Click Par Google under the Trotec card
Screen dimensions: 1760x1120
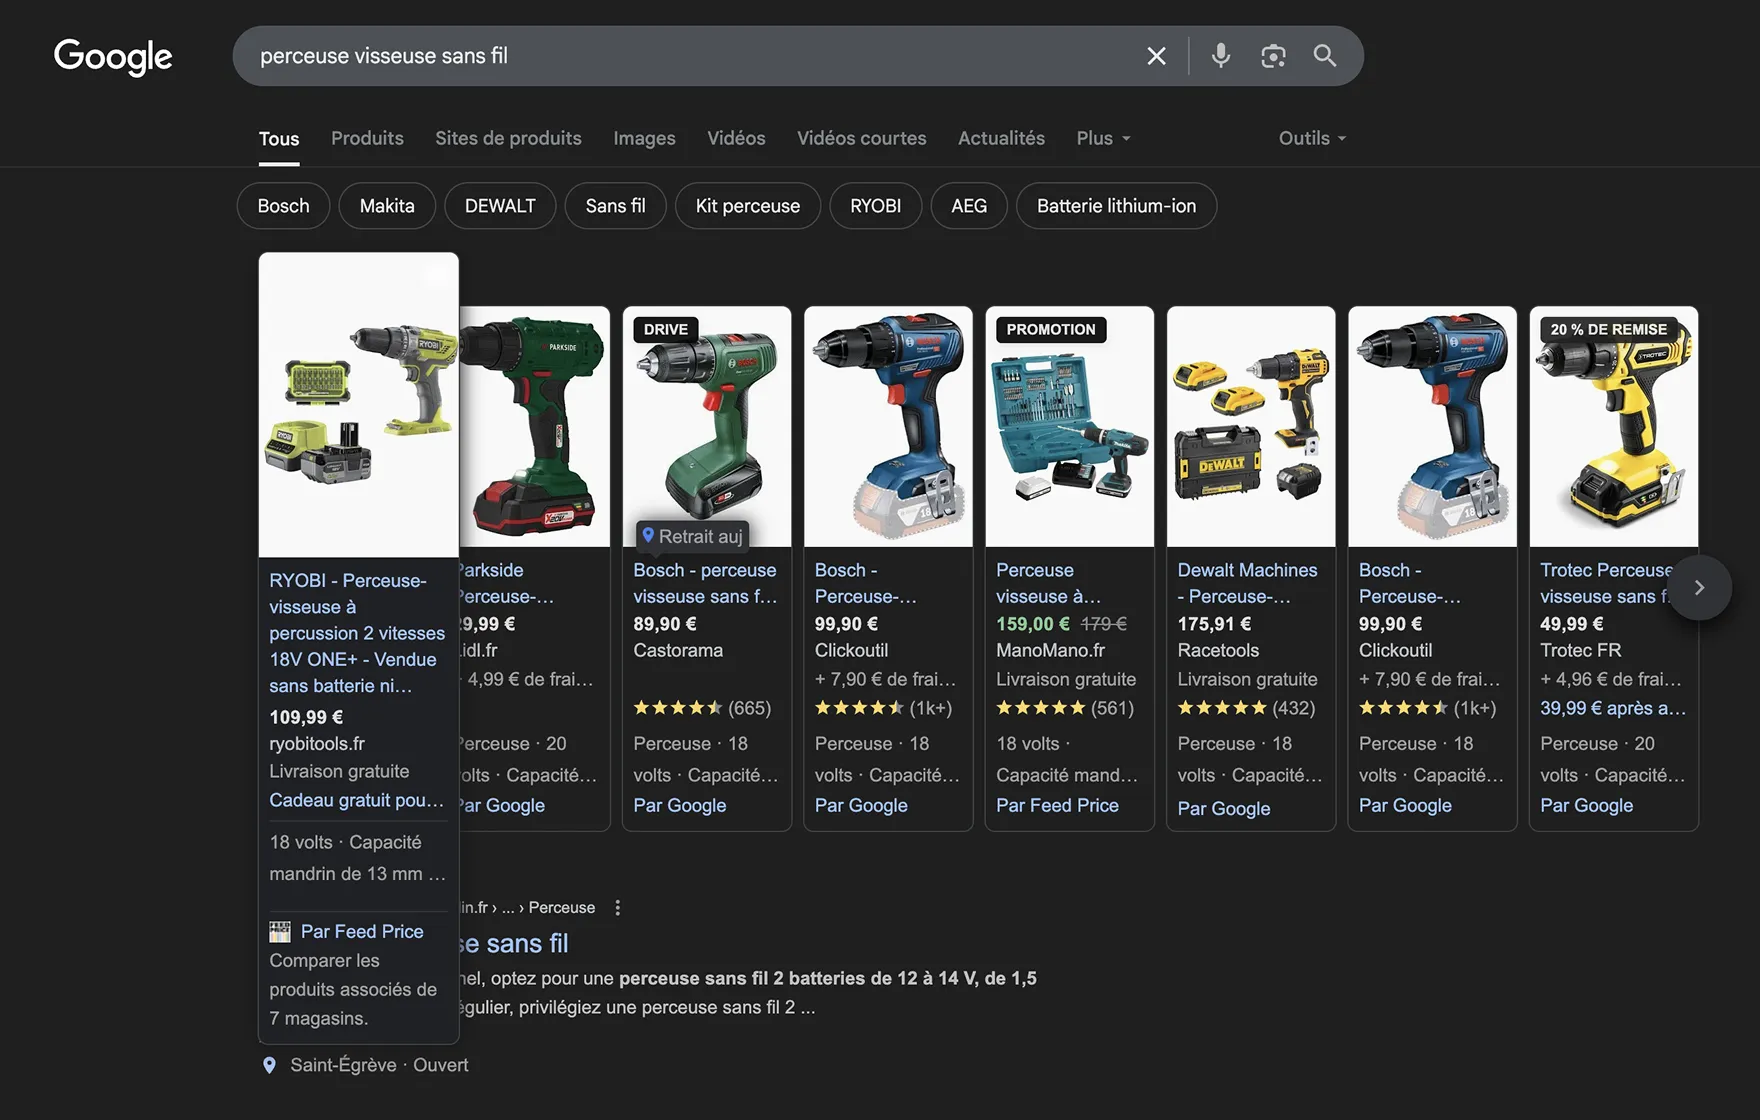pyautogui.click(x=1586, y=805)
